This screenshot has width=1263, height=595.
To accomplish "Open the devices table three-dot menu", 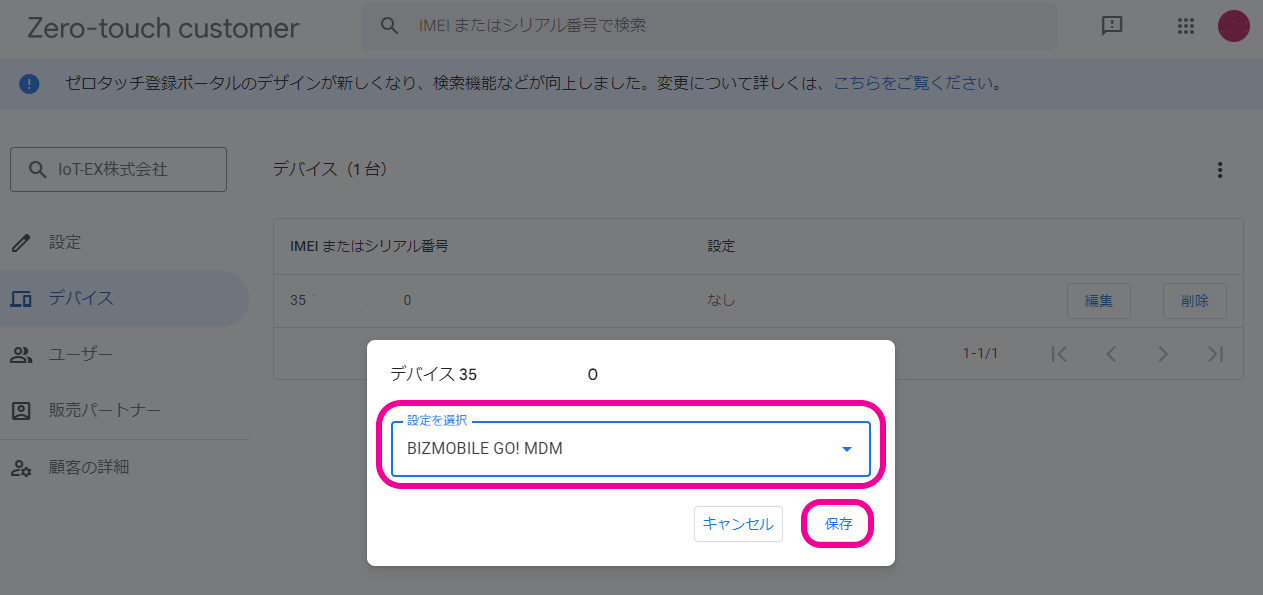I will tap(1219, 170).
